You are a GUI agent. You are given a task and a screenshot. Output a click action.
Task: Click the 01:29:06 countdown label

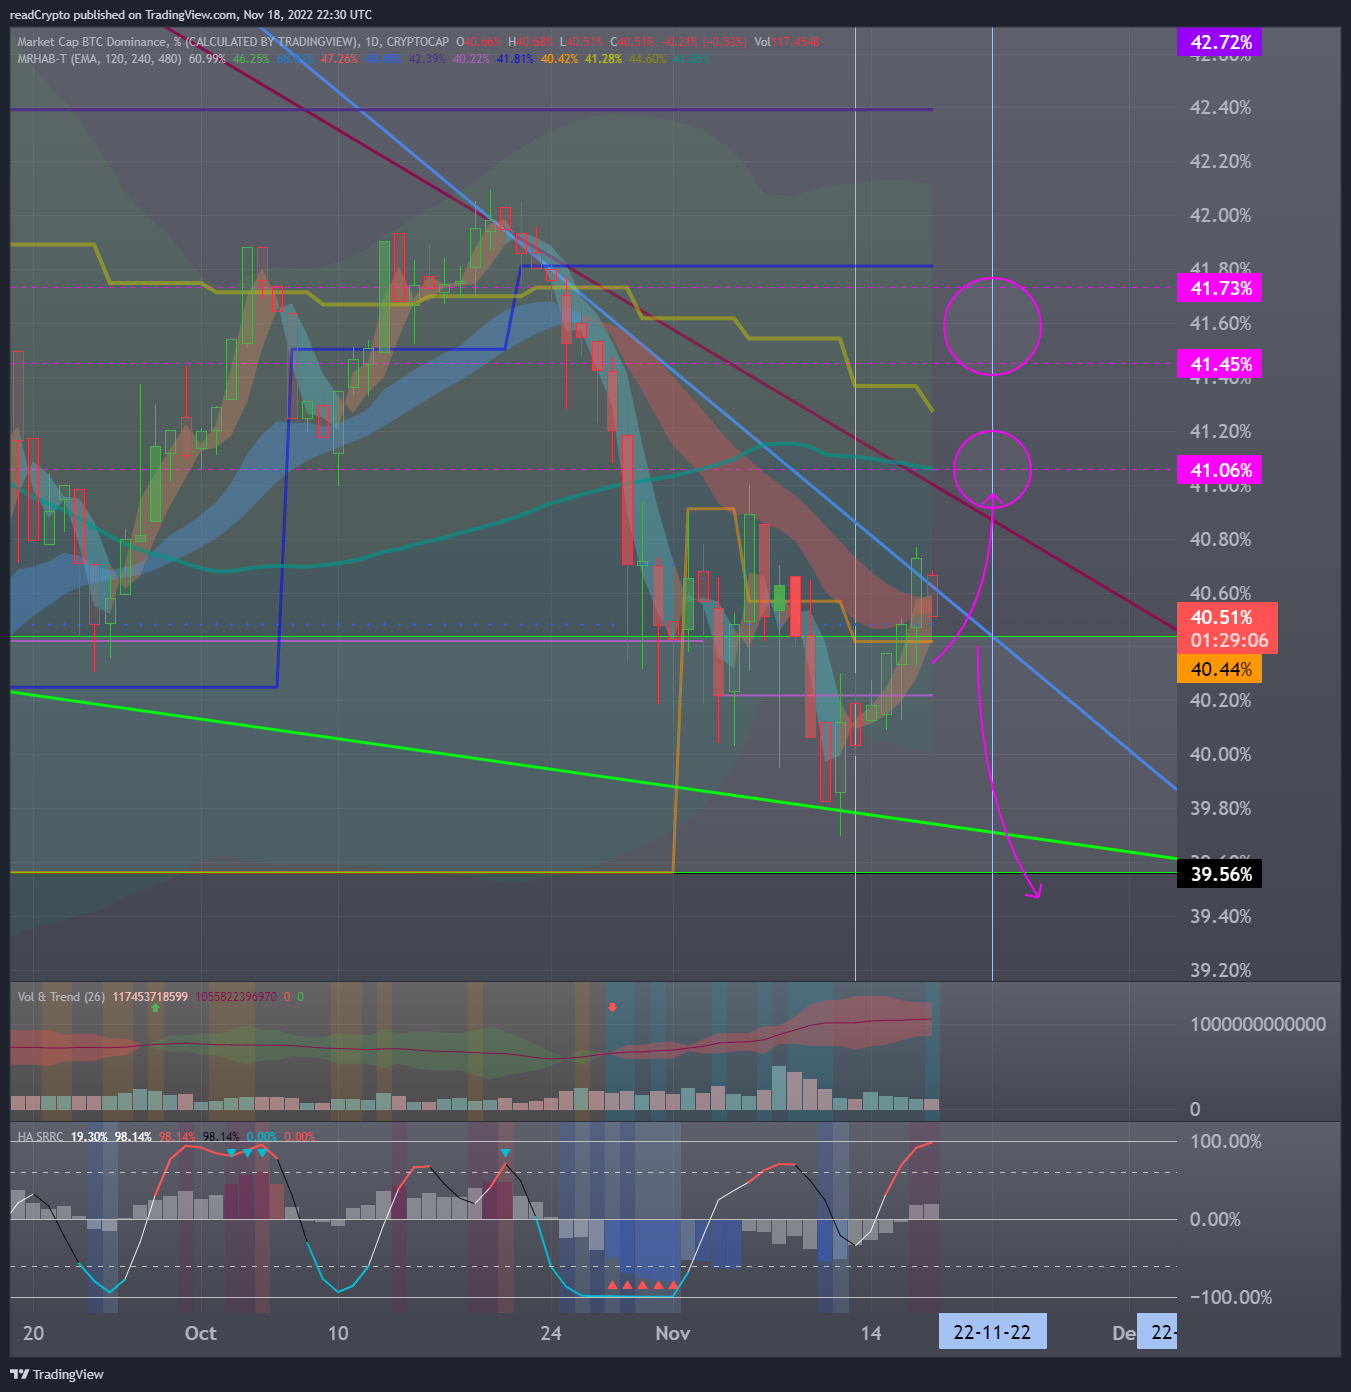coord(1229,640)
